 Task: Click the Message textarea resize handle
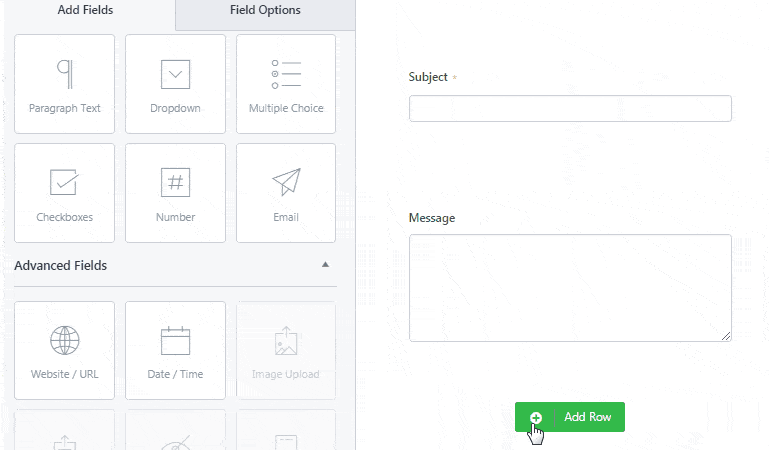click(726, 336)
